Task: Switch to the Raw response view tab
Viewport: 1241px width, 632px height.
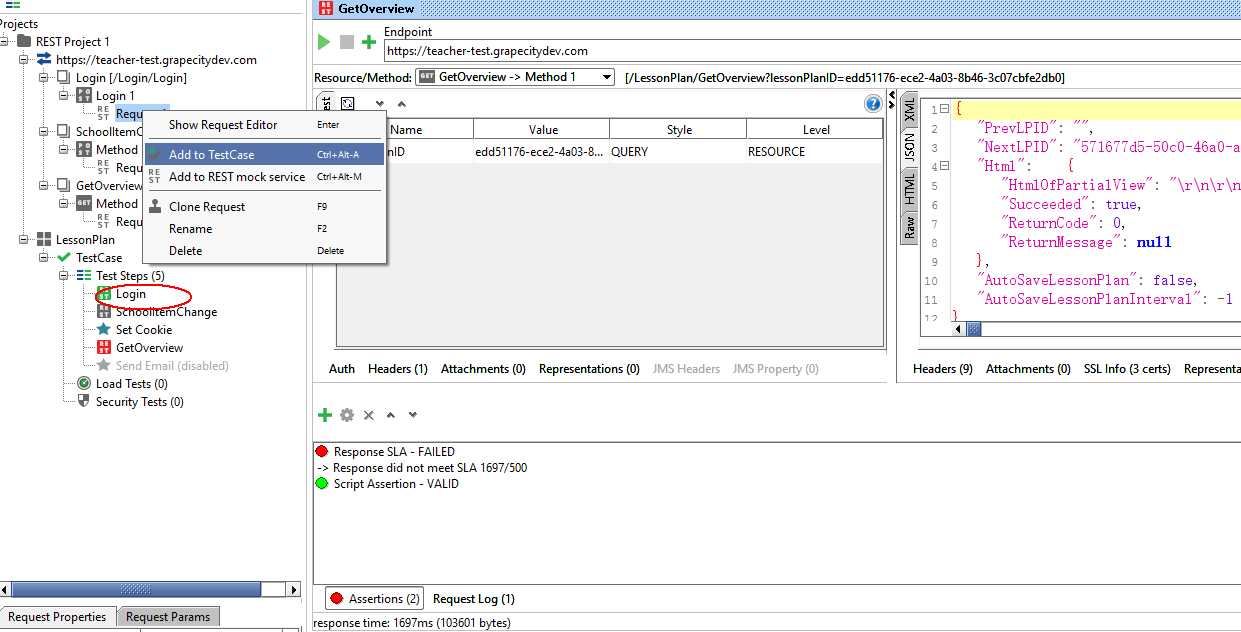Action: click(909, 227)
